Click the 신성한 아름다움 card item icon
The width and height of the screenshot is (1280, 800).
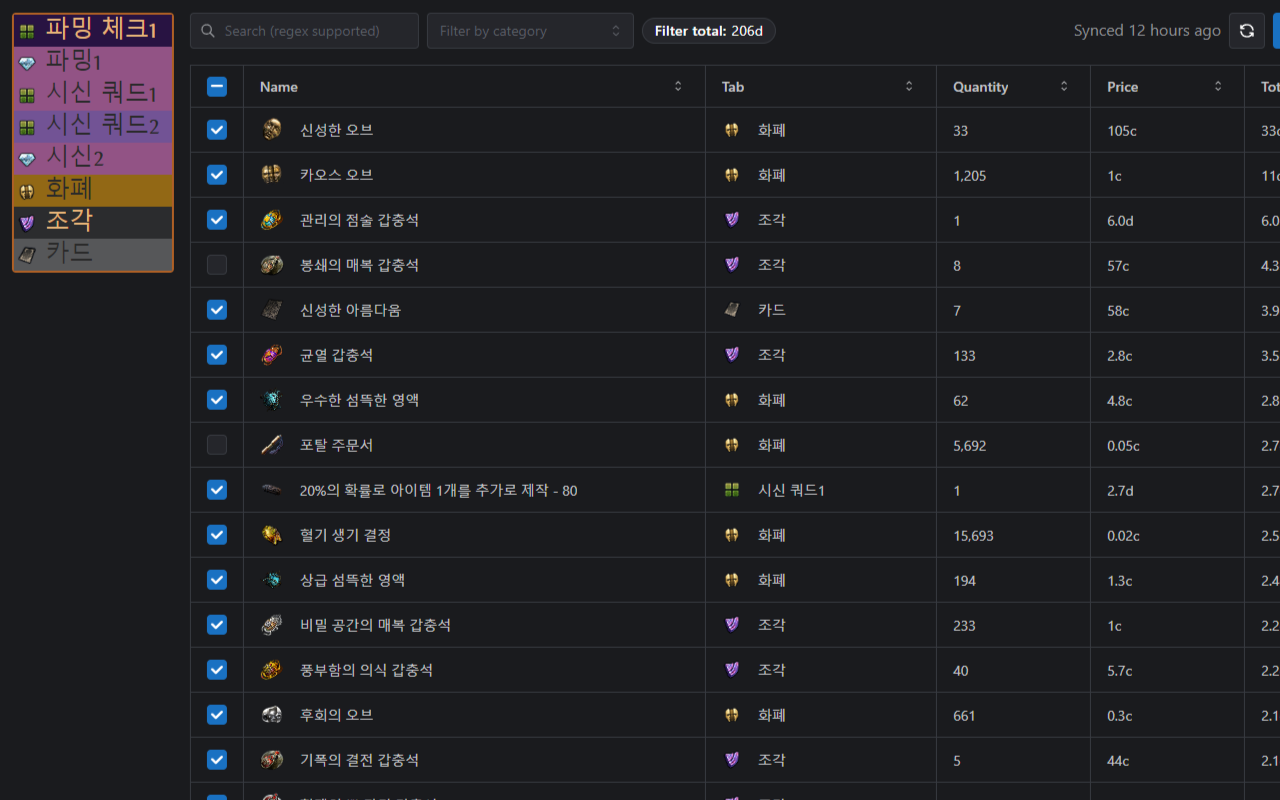[x=272, y=310]
